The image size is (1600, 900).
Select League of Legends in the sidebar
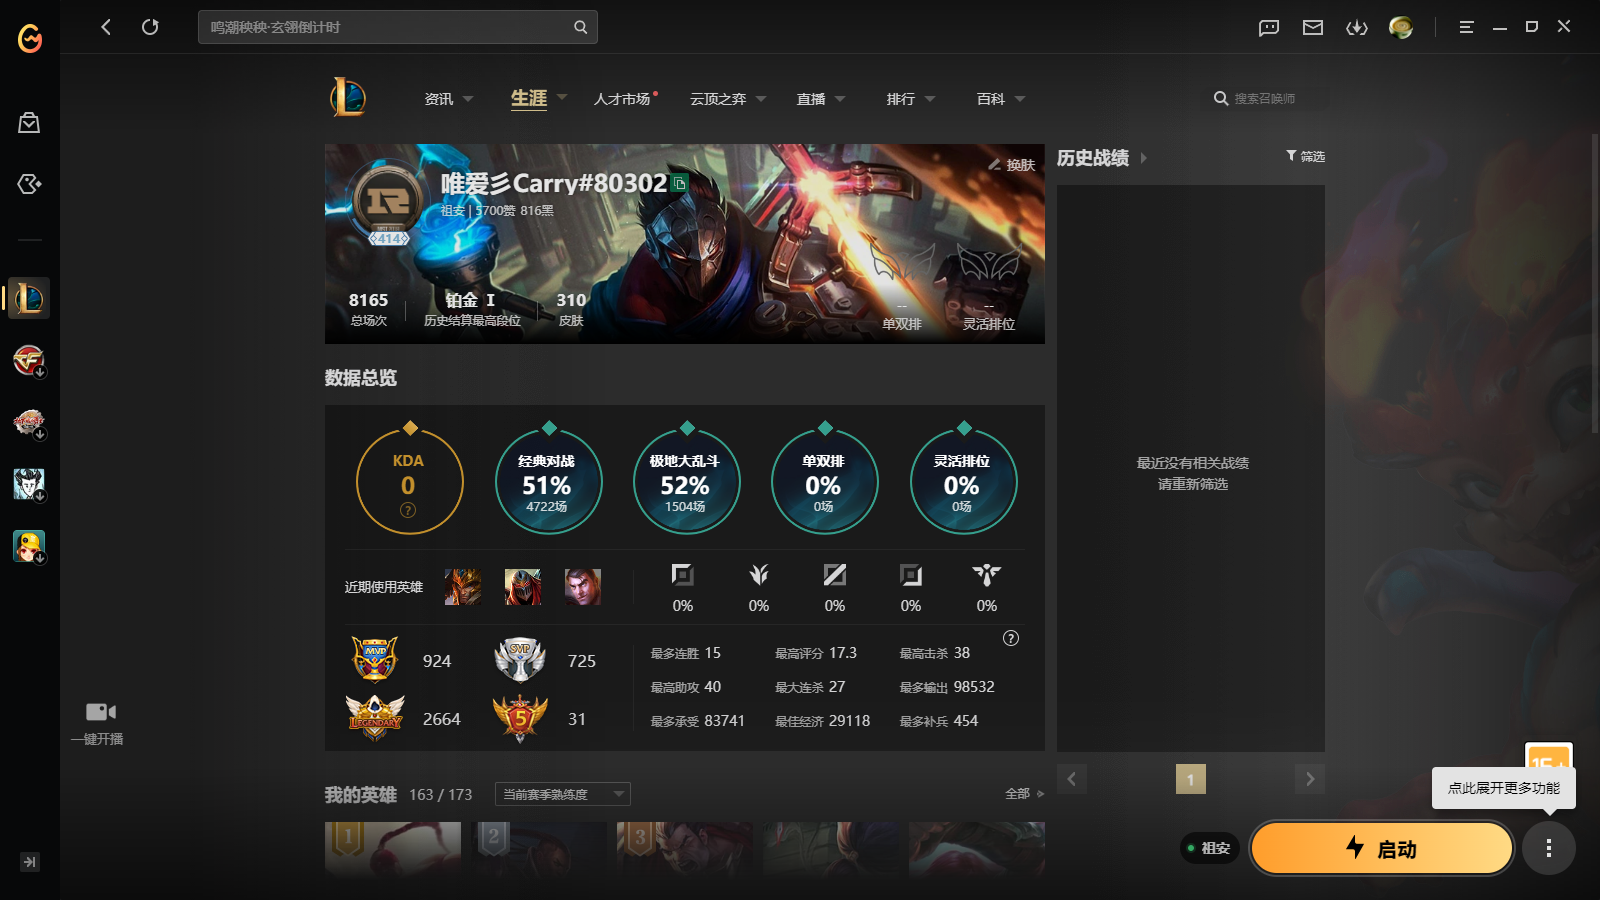tap(29, 298)
